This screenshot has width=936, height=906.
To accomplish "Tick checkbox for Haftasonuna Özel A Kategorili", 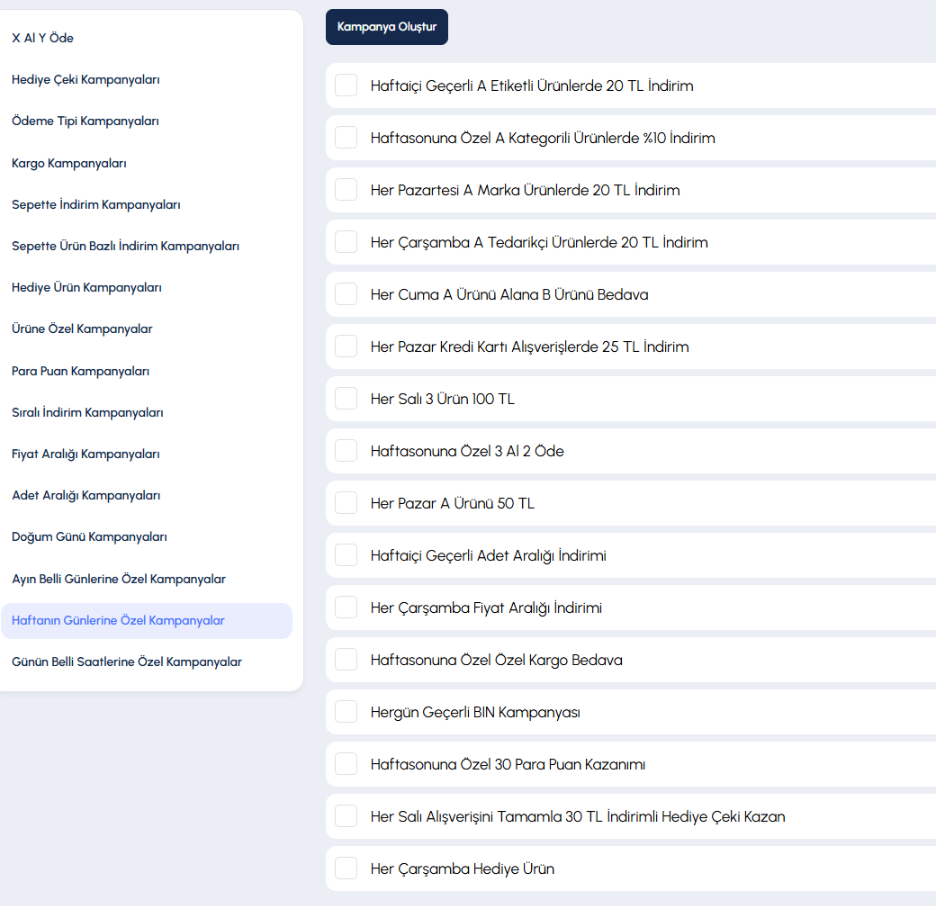I will point(346,137).
